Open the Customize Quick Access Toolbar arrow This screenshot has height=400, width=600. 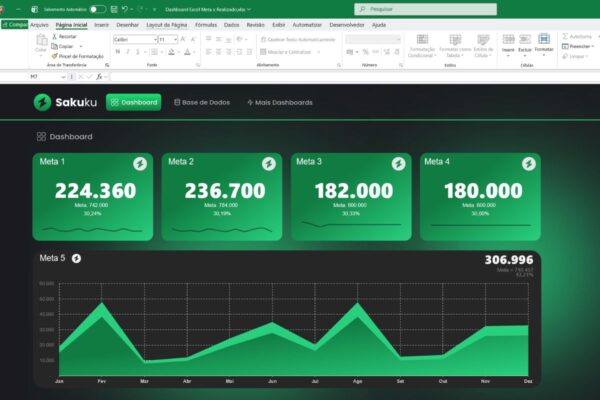(x=154, y=9)
